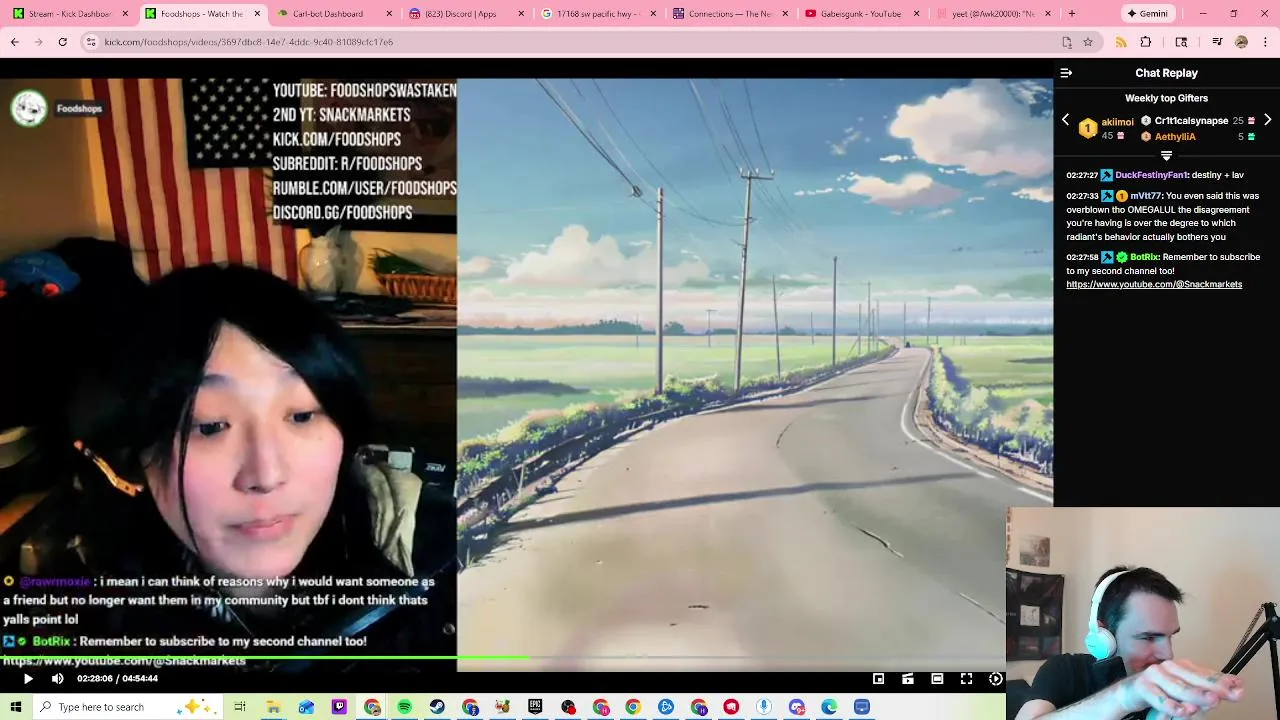Open Spotify from taskbar

point(404,707)
